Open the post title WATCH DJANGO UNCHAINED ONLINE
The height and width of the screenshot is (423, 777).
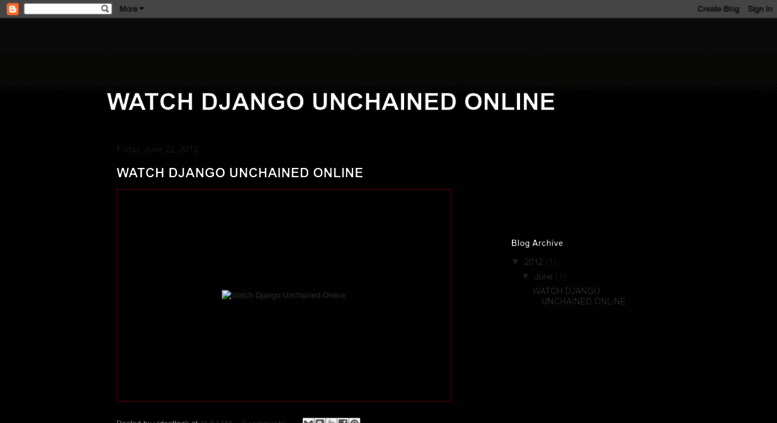[240, 173]
